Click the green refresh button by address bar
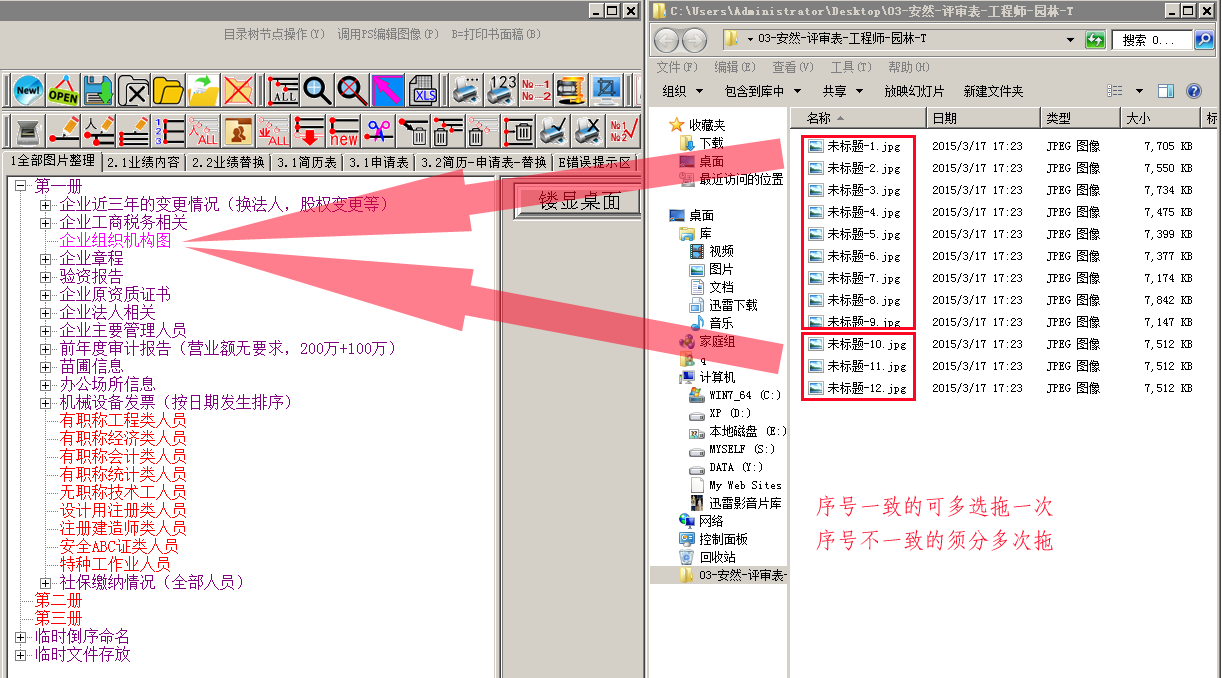The height and width of the screenshot is (678, 1222). [1095, 40]
